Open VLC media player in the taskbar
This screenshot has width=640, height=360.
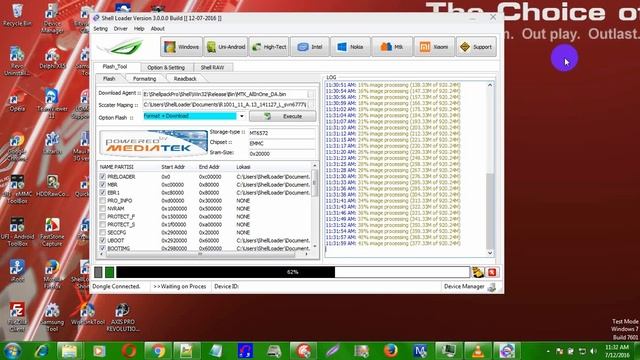(x=478, y=351)
